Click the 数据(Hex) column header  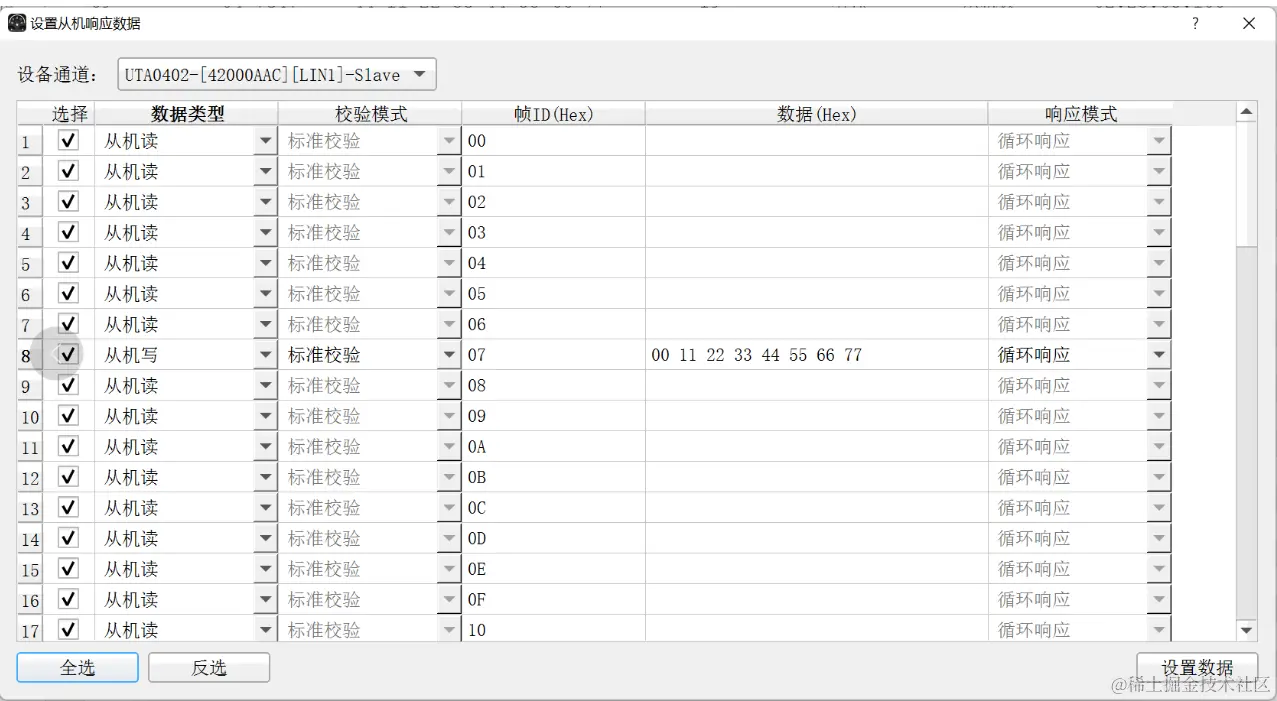(817, 114)
